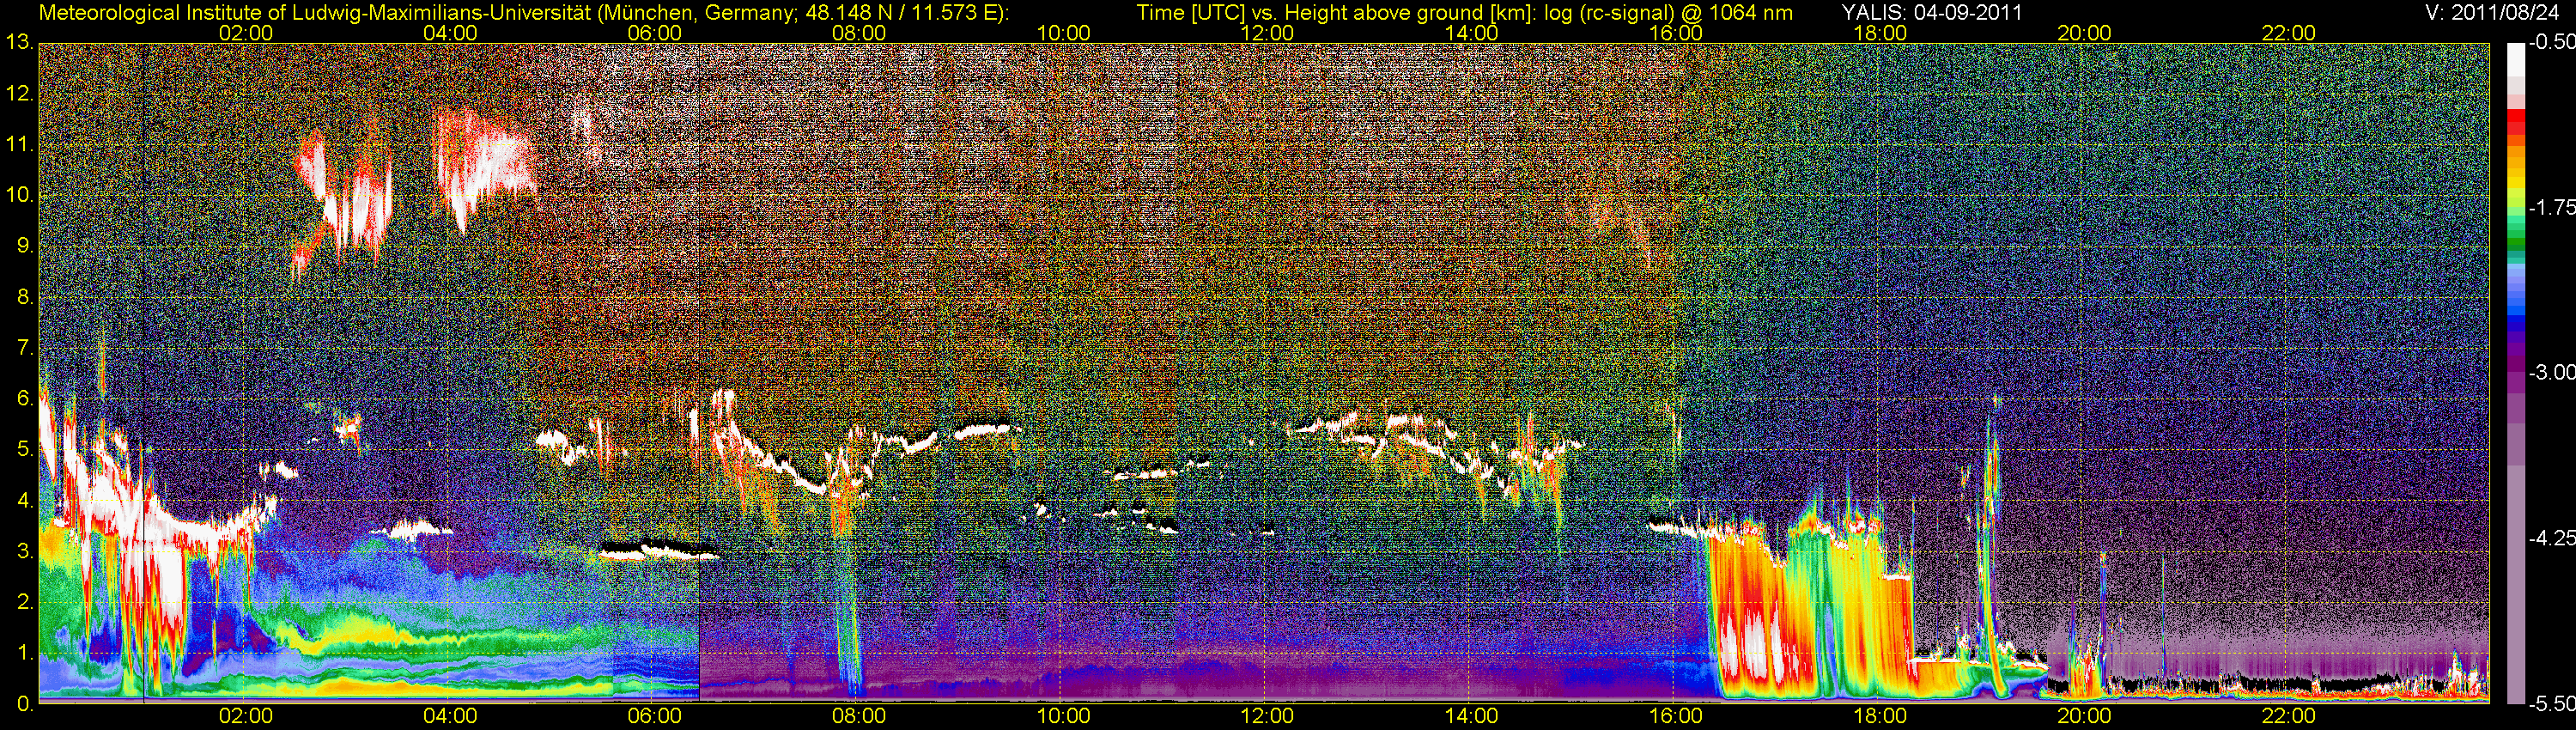Click the -4.25 color scale value

click(x=2551, y=538)
